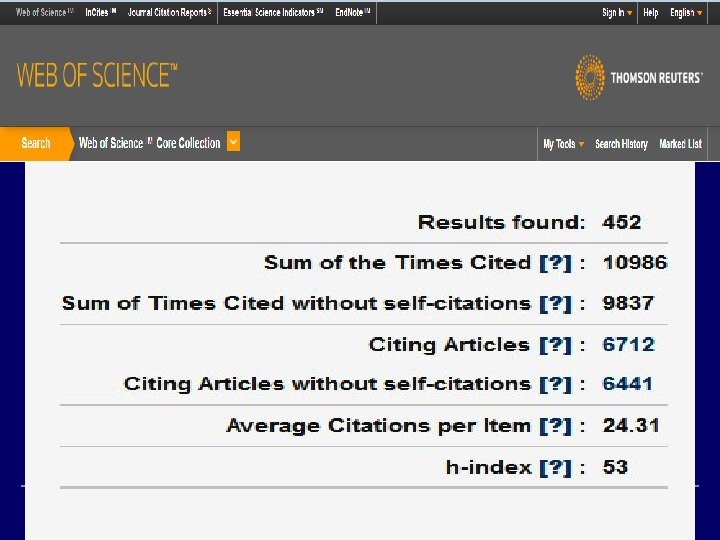Click help [?] for Citing Articles without self-citations
The height and width of the screenshot is (540, 720).
click(x=555, y=384)
